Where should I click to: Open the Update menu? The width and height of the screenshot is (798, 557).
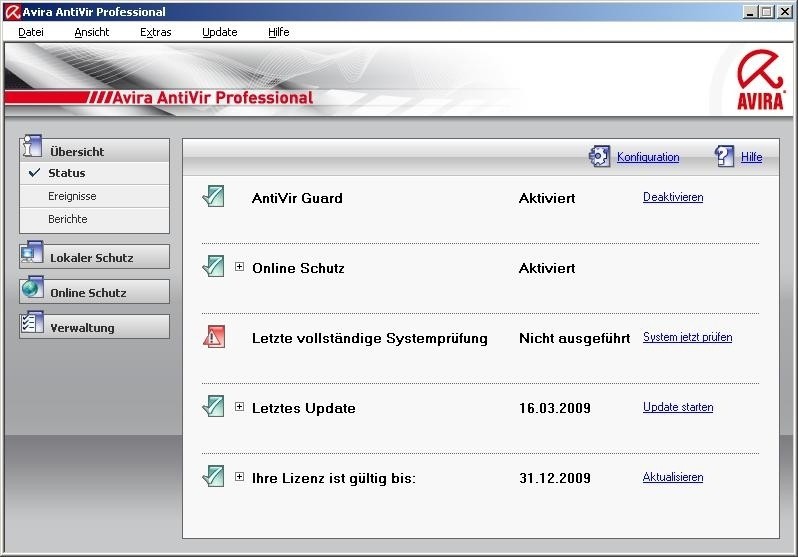pyautogui.click(x=219, y=32)
